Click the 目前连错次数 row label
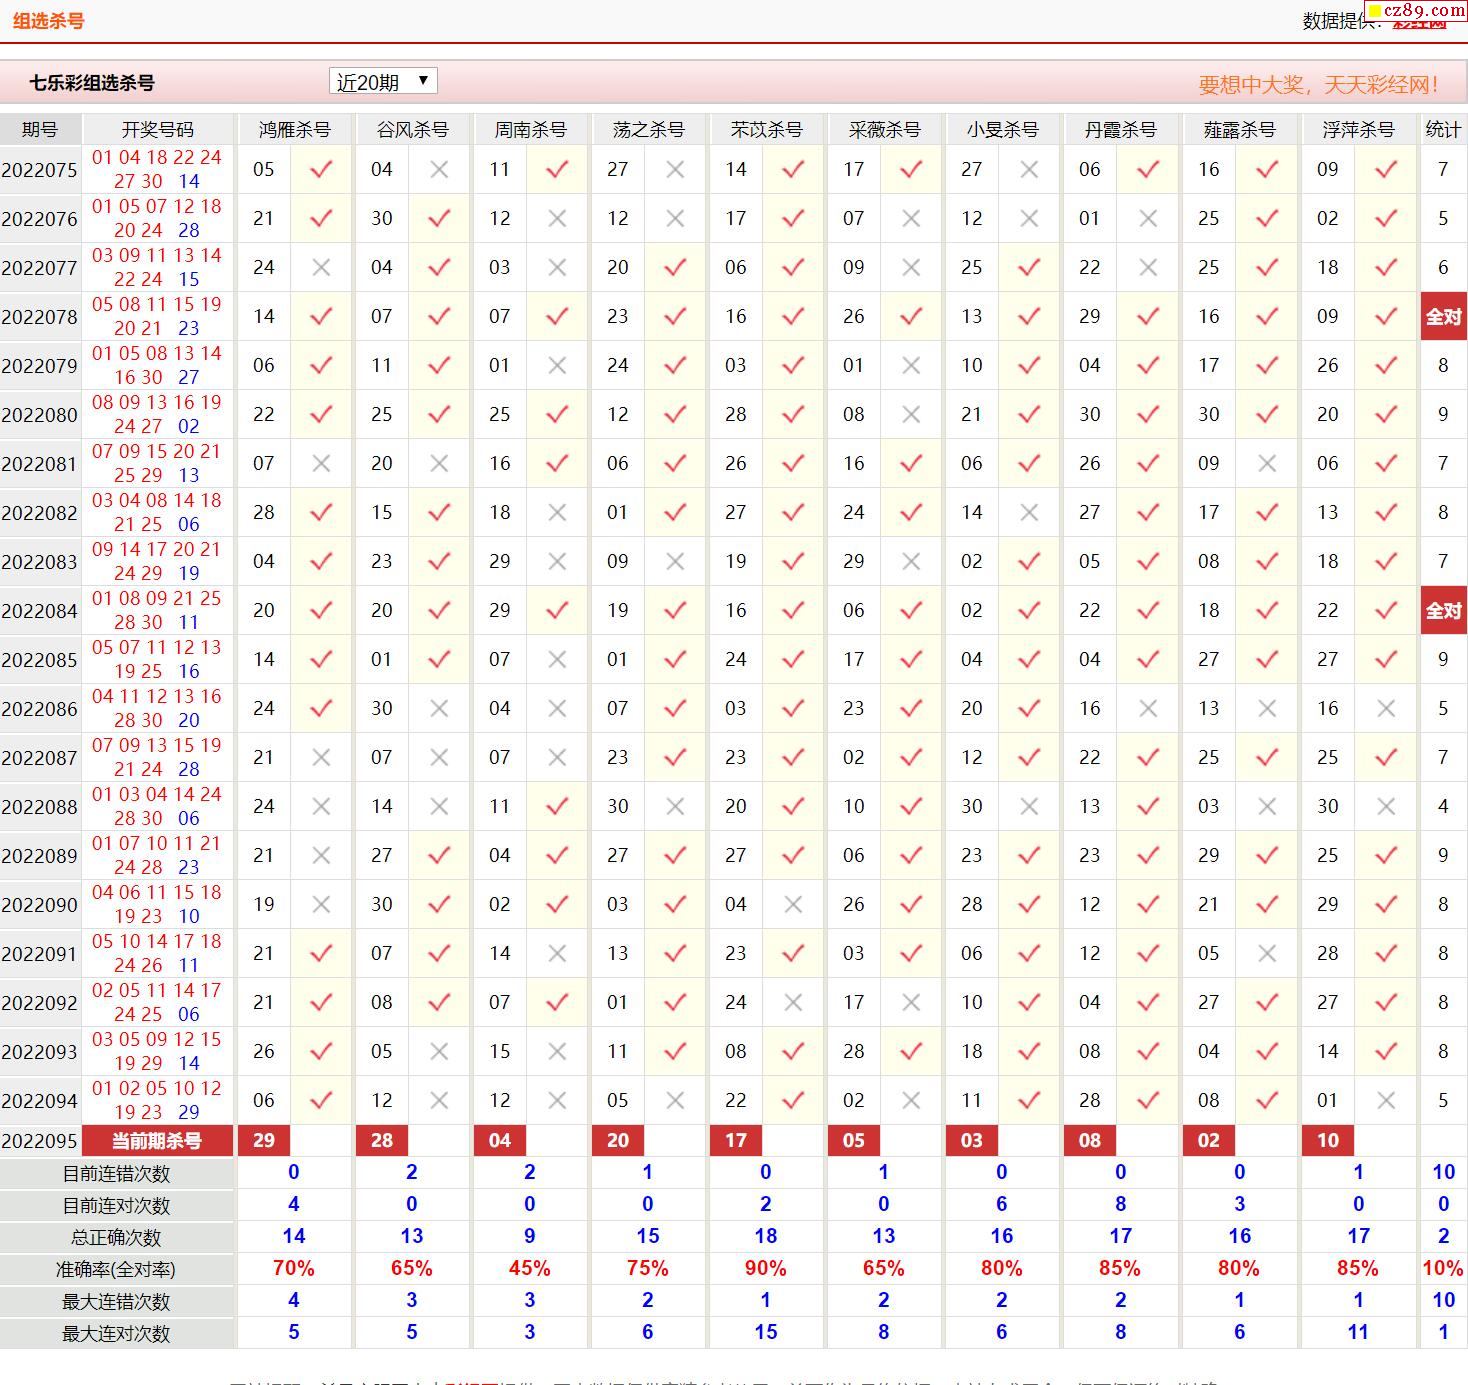Image resolution: width=1468 pixels, height=1385 pixels. tap(117, 1174)
